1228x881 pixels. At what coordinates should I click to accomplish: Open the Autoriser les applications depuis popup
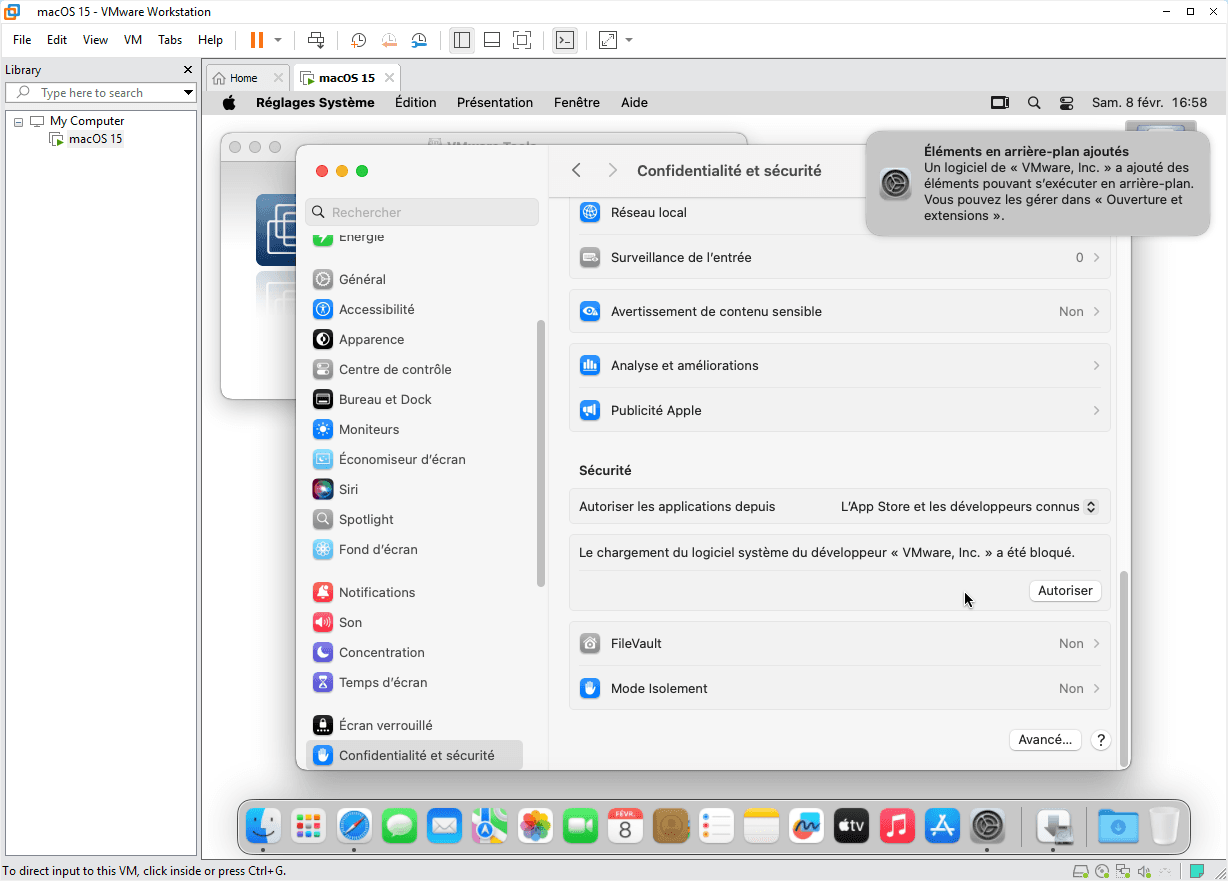tap(970, 506)
